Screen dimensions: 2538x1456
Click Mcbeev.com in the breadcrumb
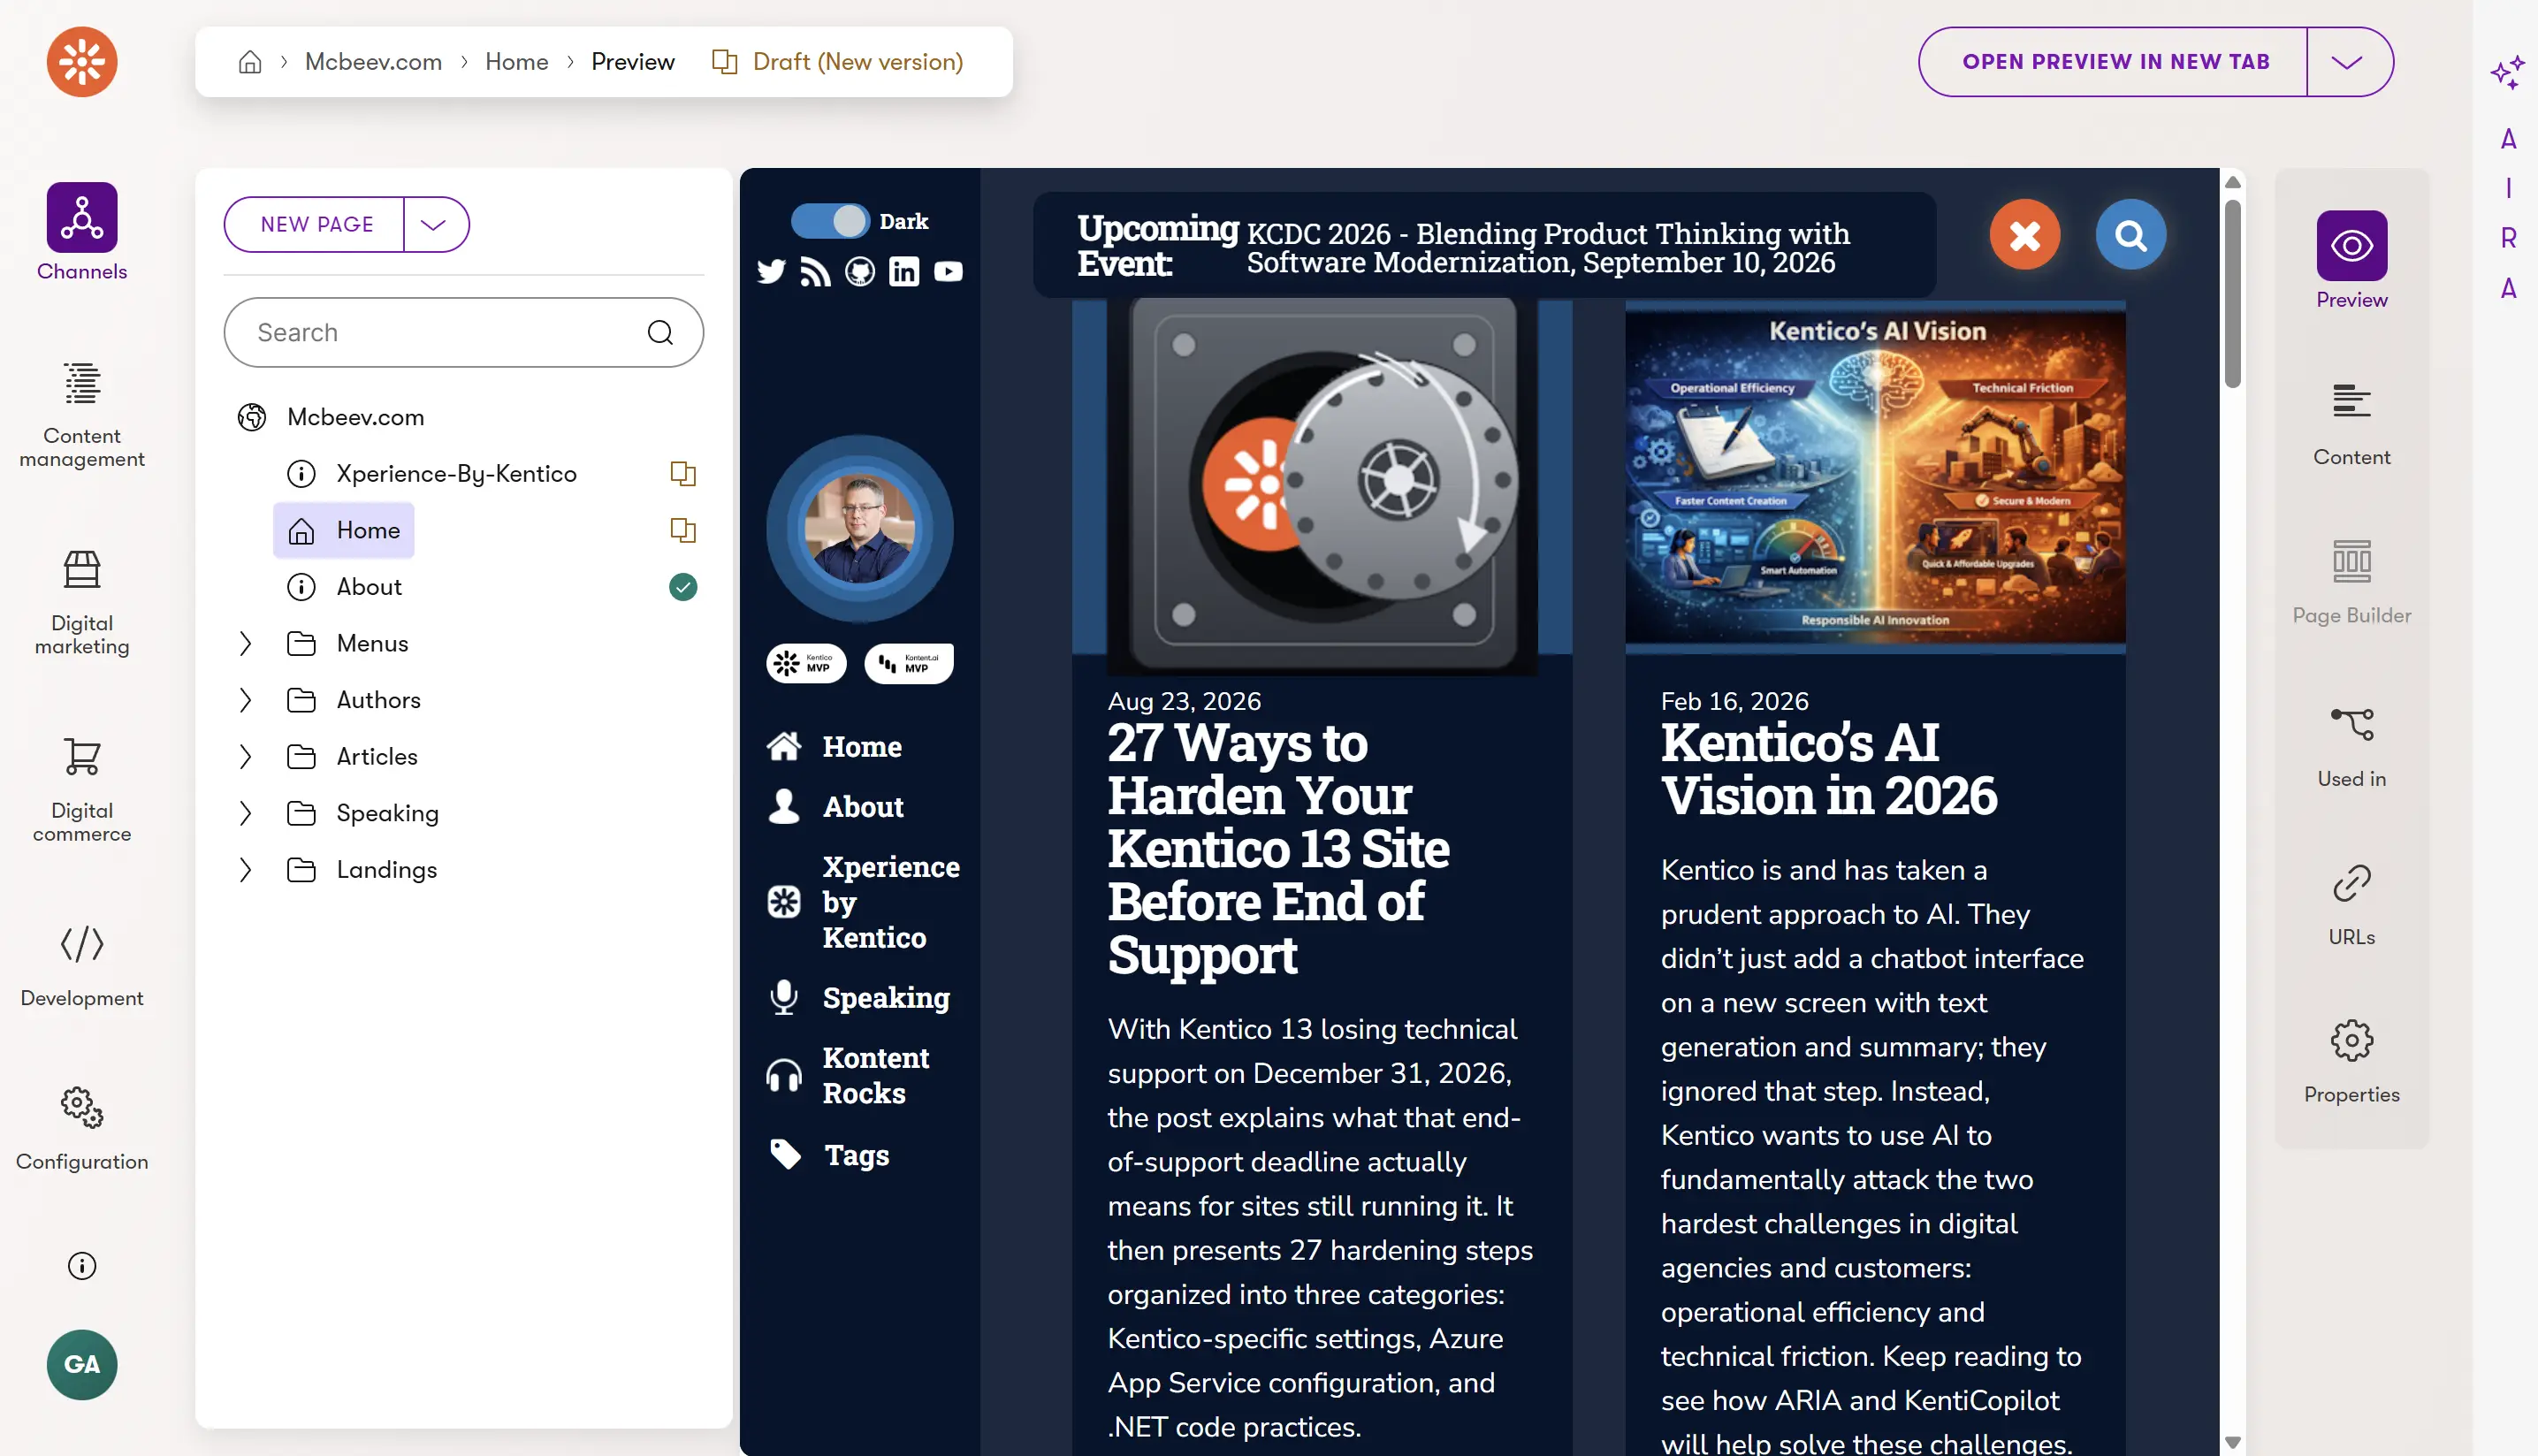(x=373, y=62)
